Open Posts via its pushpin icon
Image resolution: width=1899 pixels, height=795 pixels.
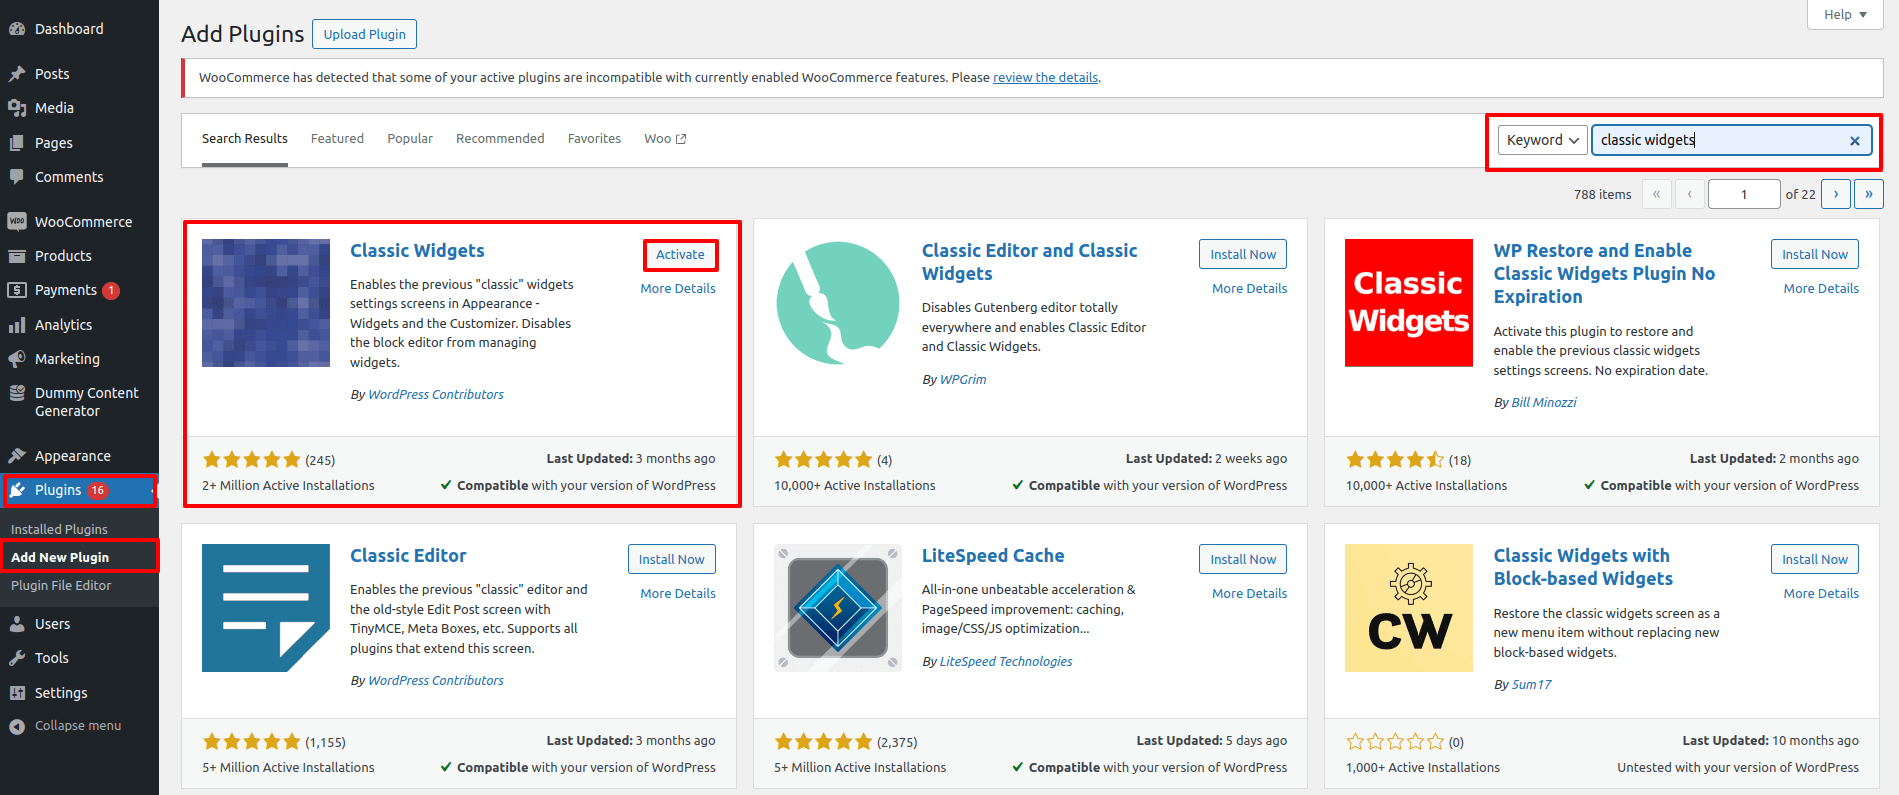point(17,74)
